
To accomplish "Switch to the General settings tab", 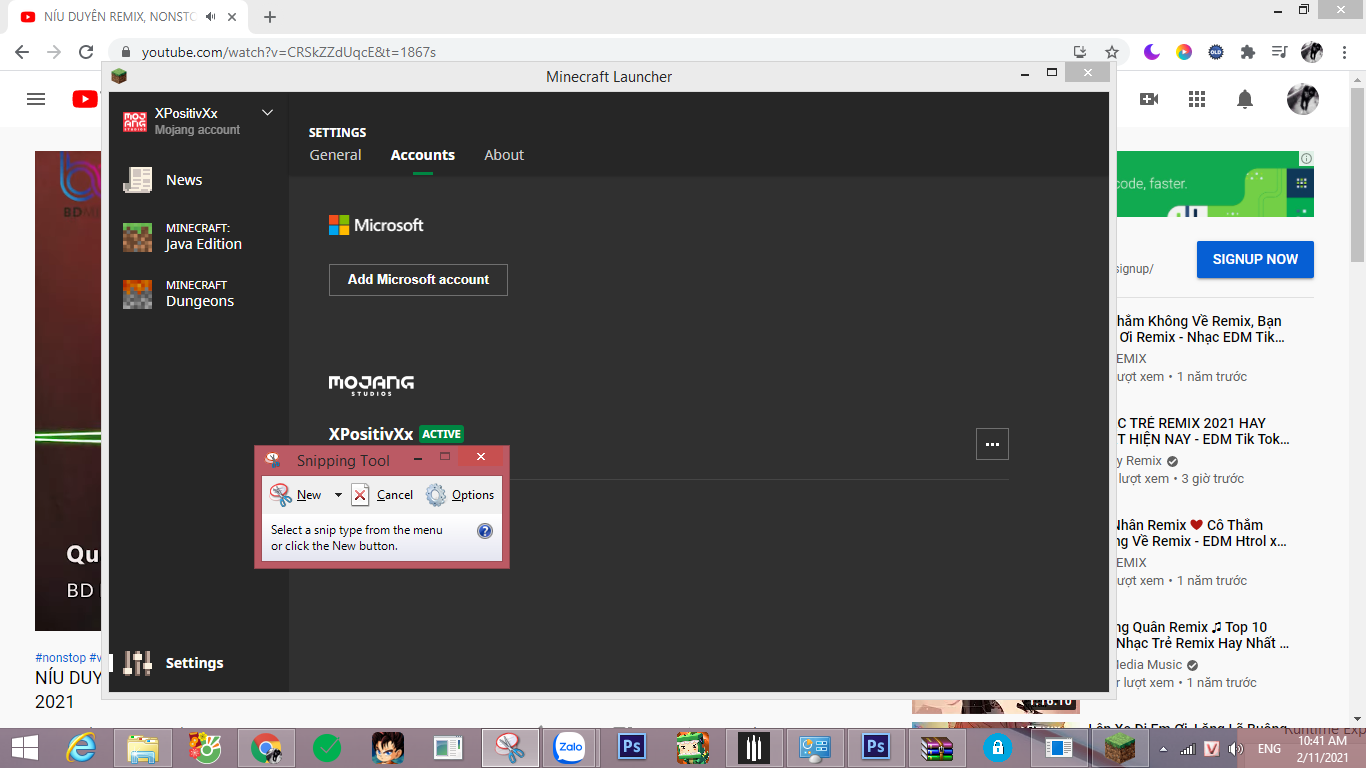I will click(x=335, y=155).
